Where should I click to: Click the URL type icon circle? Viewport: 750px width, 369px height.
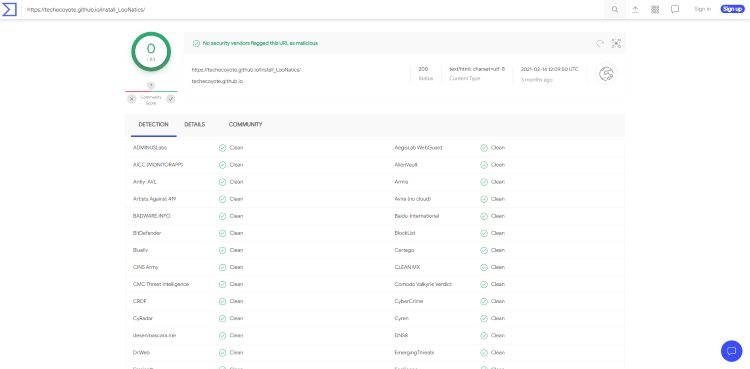coord(606,74)
